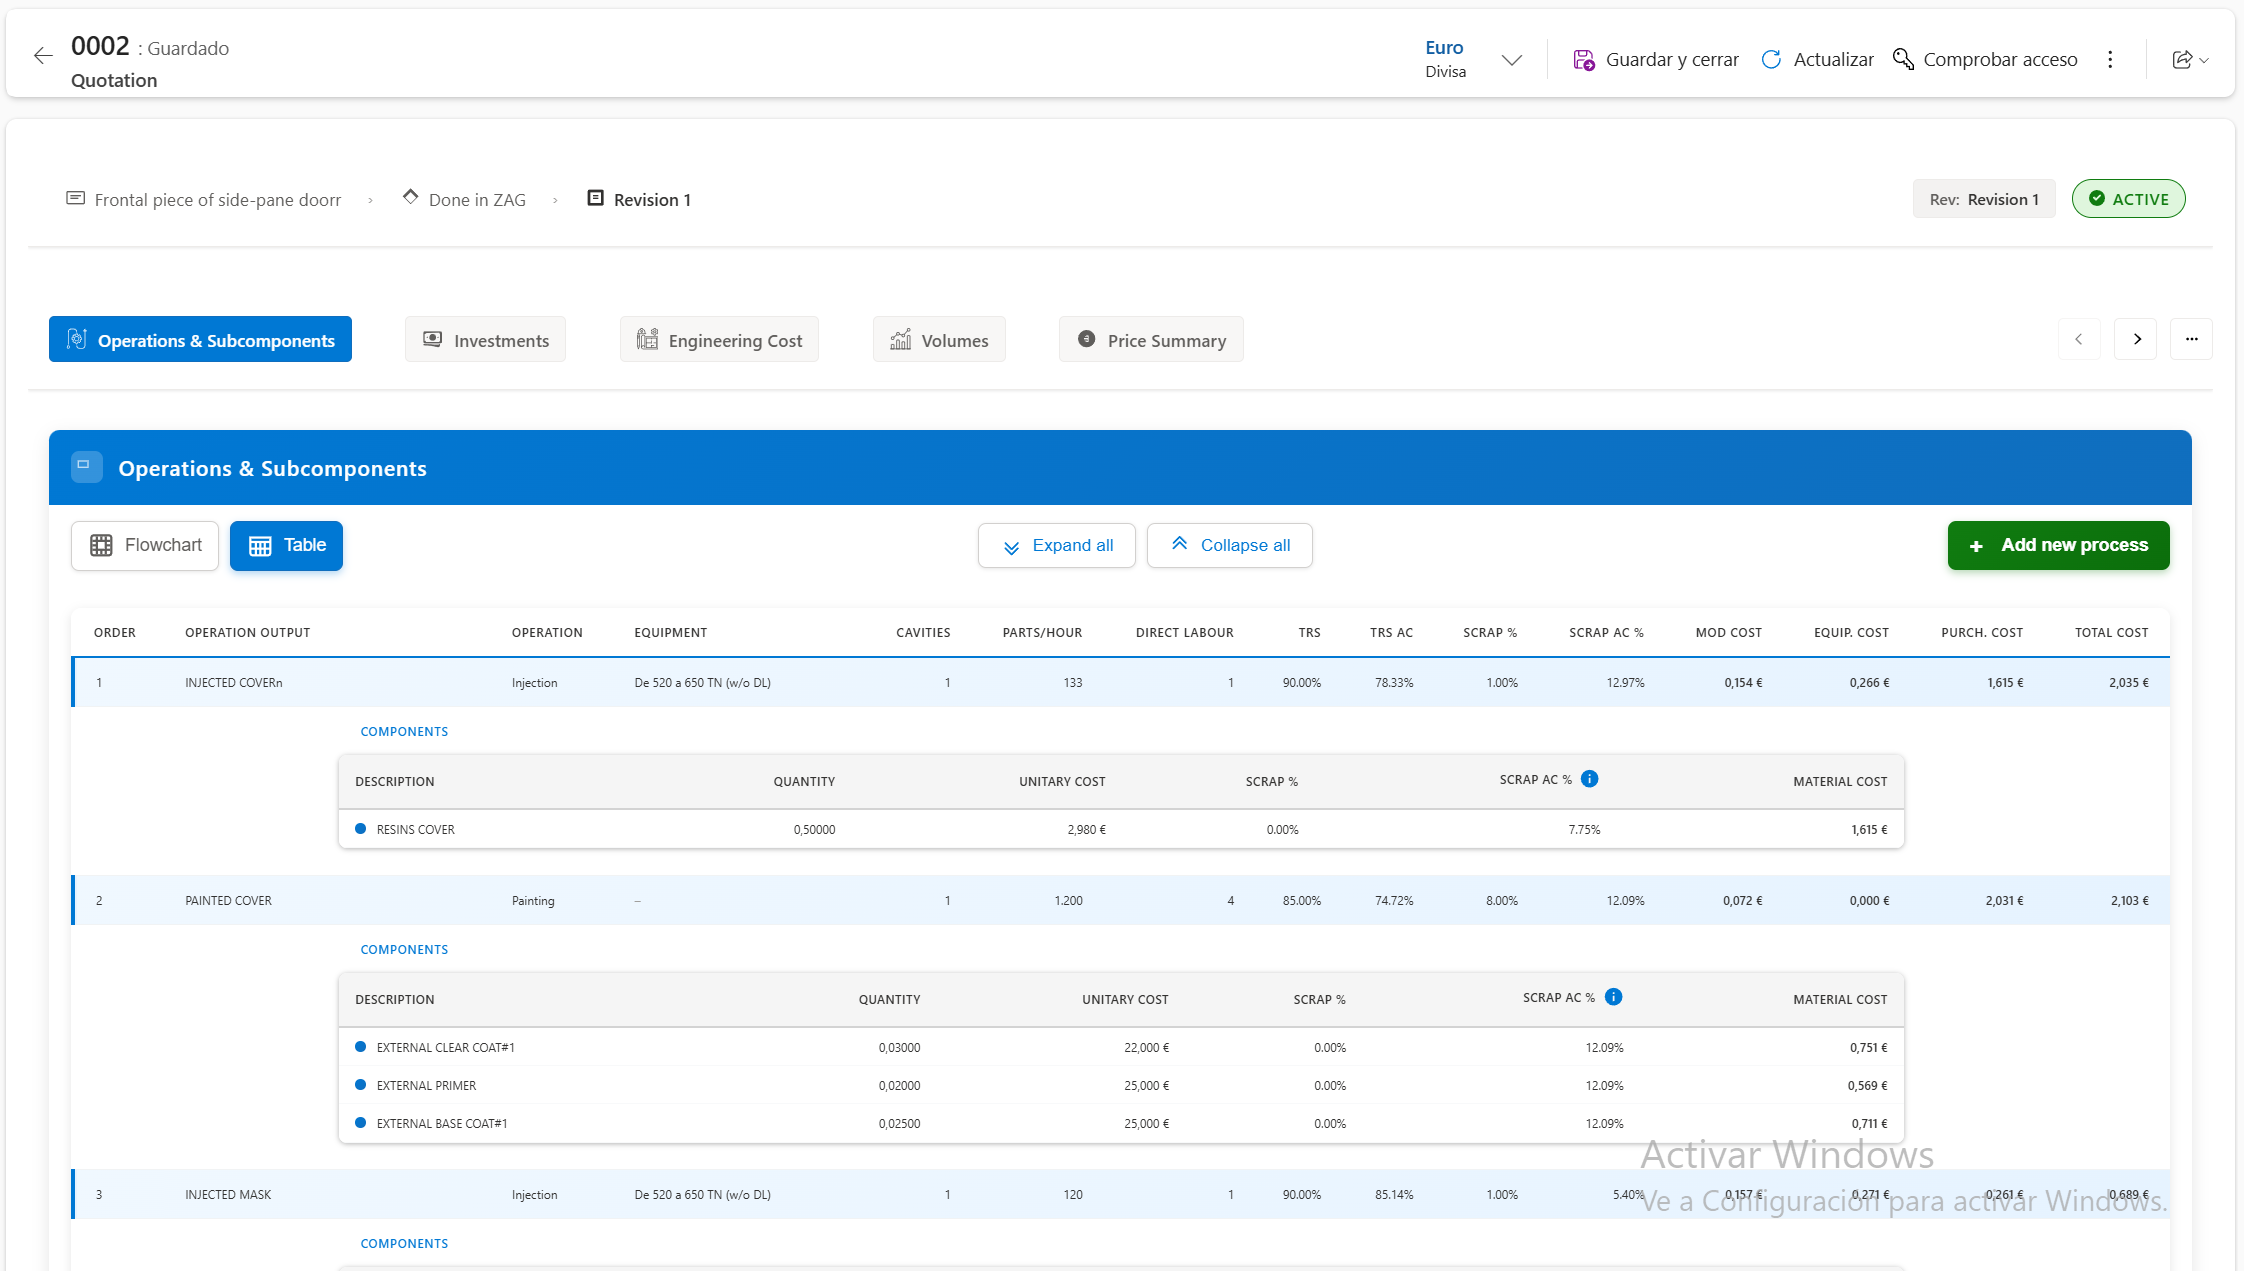Expand all operations rows
The image size is (2244, 1271).
(1056, 546)
